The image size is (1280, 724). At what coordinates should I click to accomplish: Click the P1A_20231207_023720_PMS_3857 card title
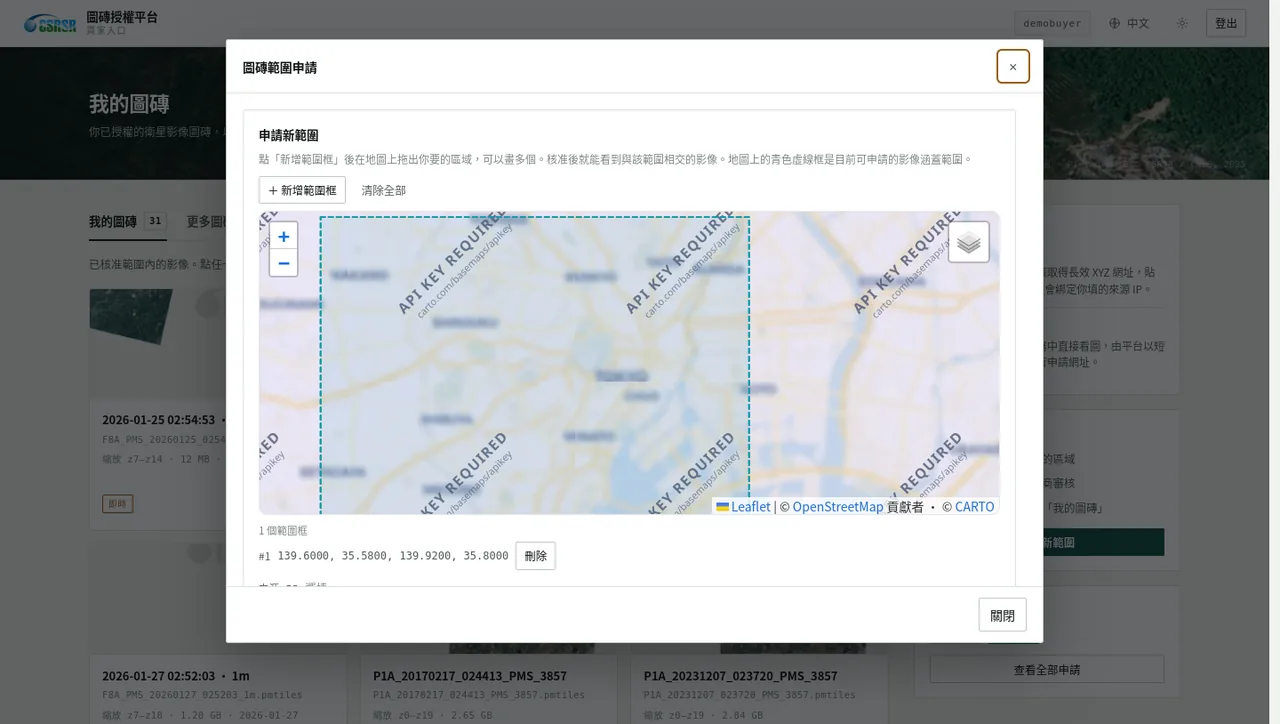(741, 675)
